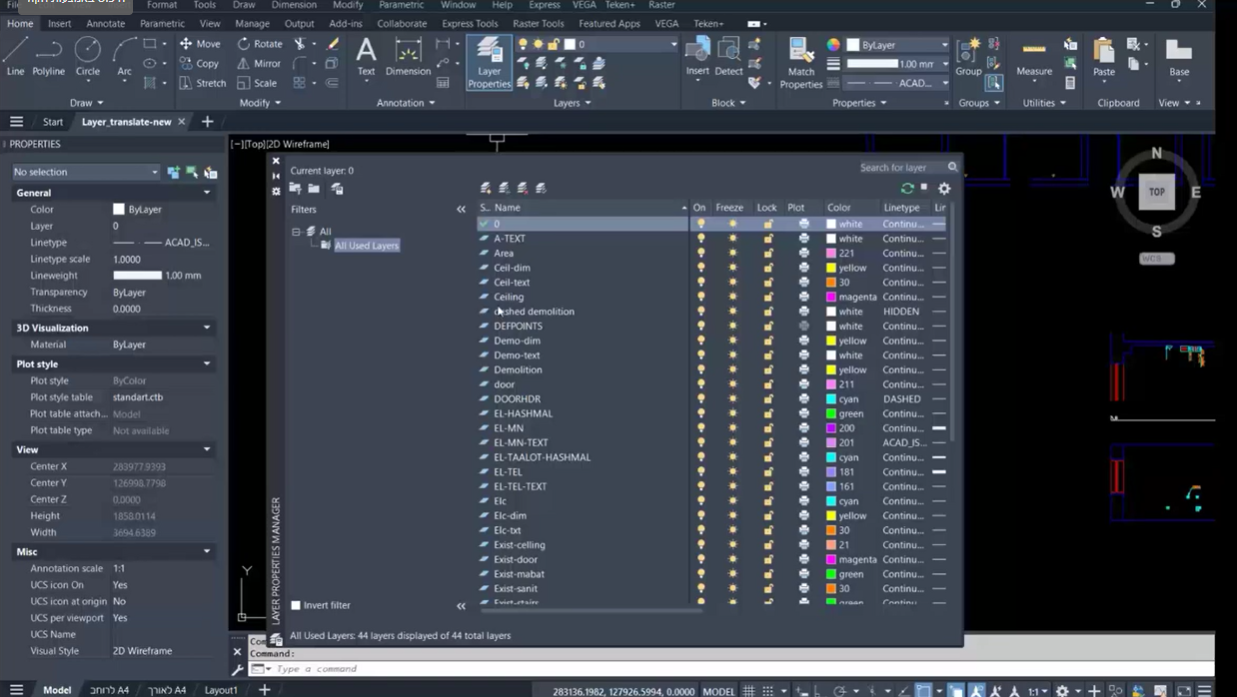Collapse the layer filter tree with the top double-arrow
The image size is (1237, 697).
[x=461, y=209]
